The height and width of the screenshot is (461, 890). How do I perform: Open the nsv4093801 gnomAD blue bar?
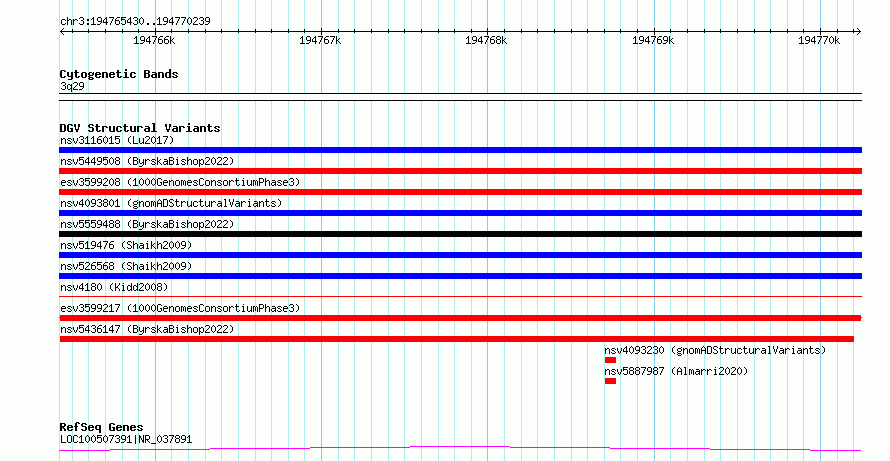click(x=460, y=213)
